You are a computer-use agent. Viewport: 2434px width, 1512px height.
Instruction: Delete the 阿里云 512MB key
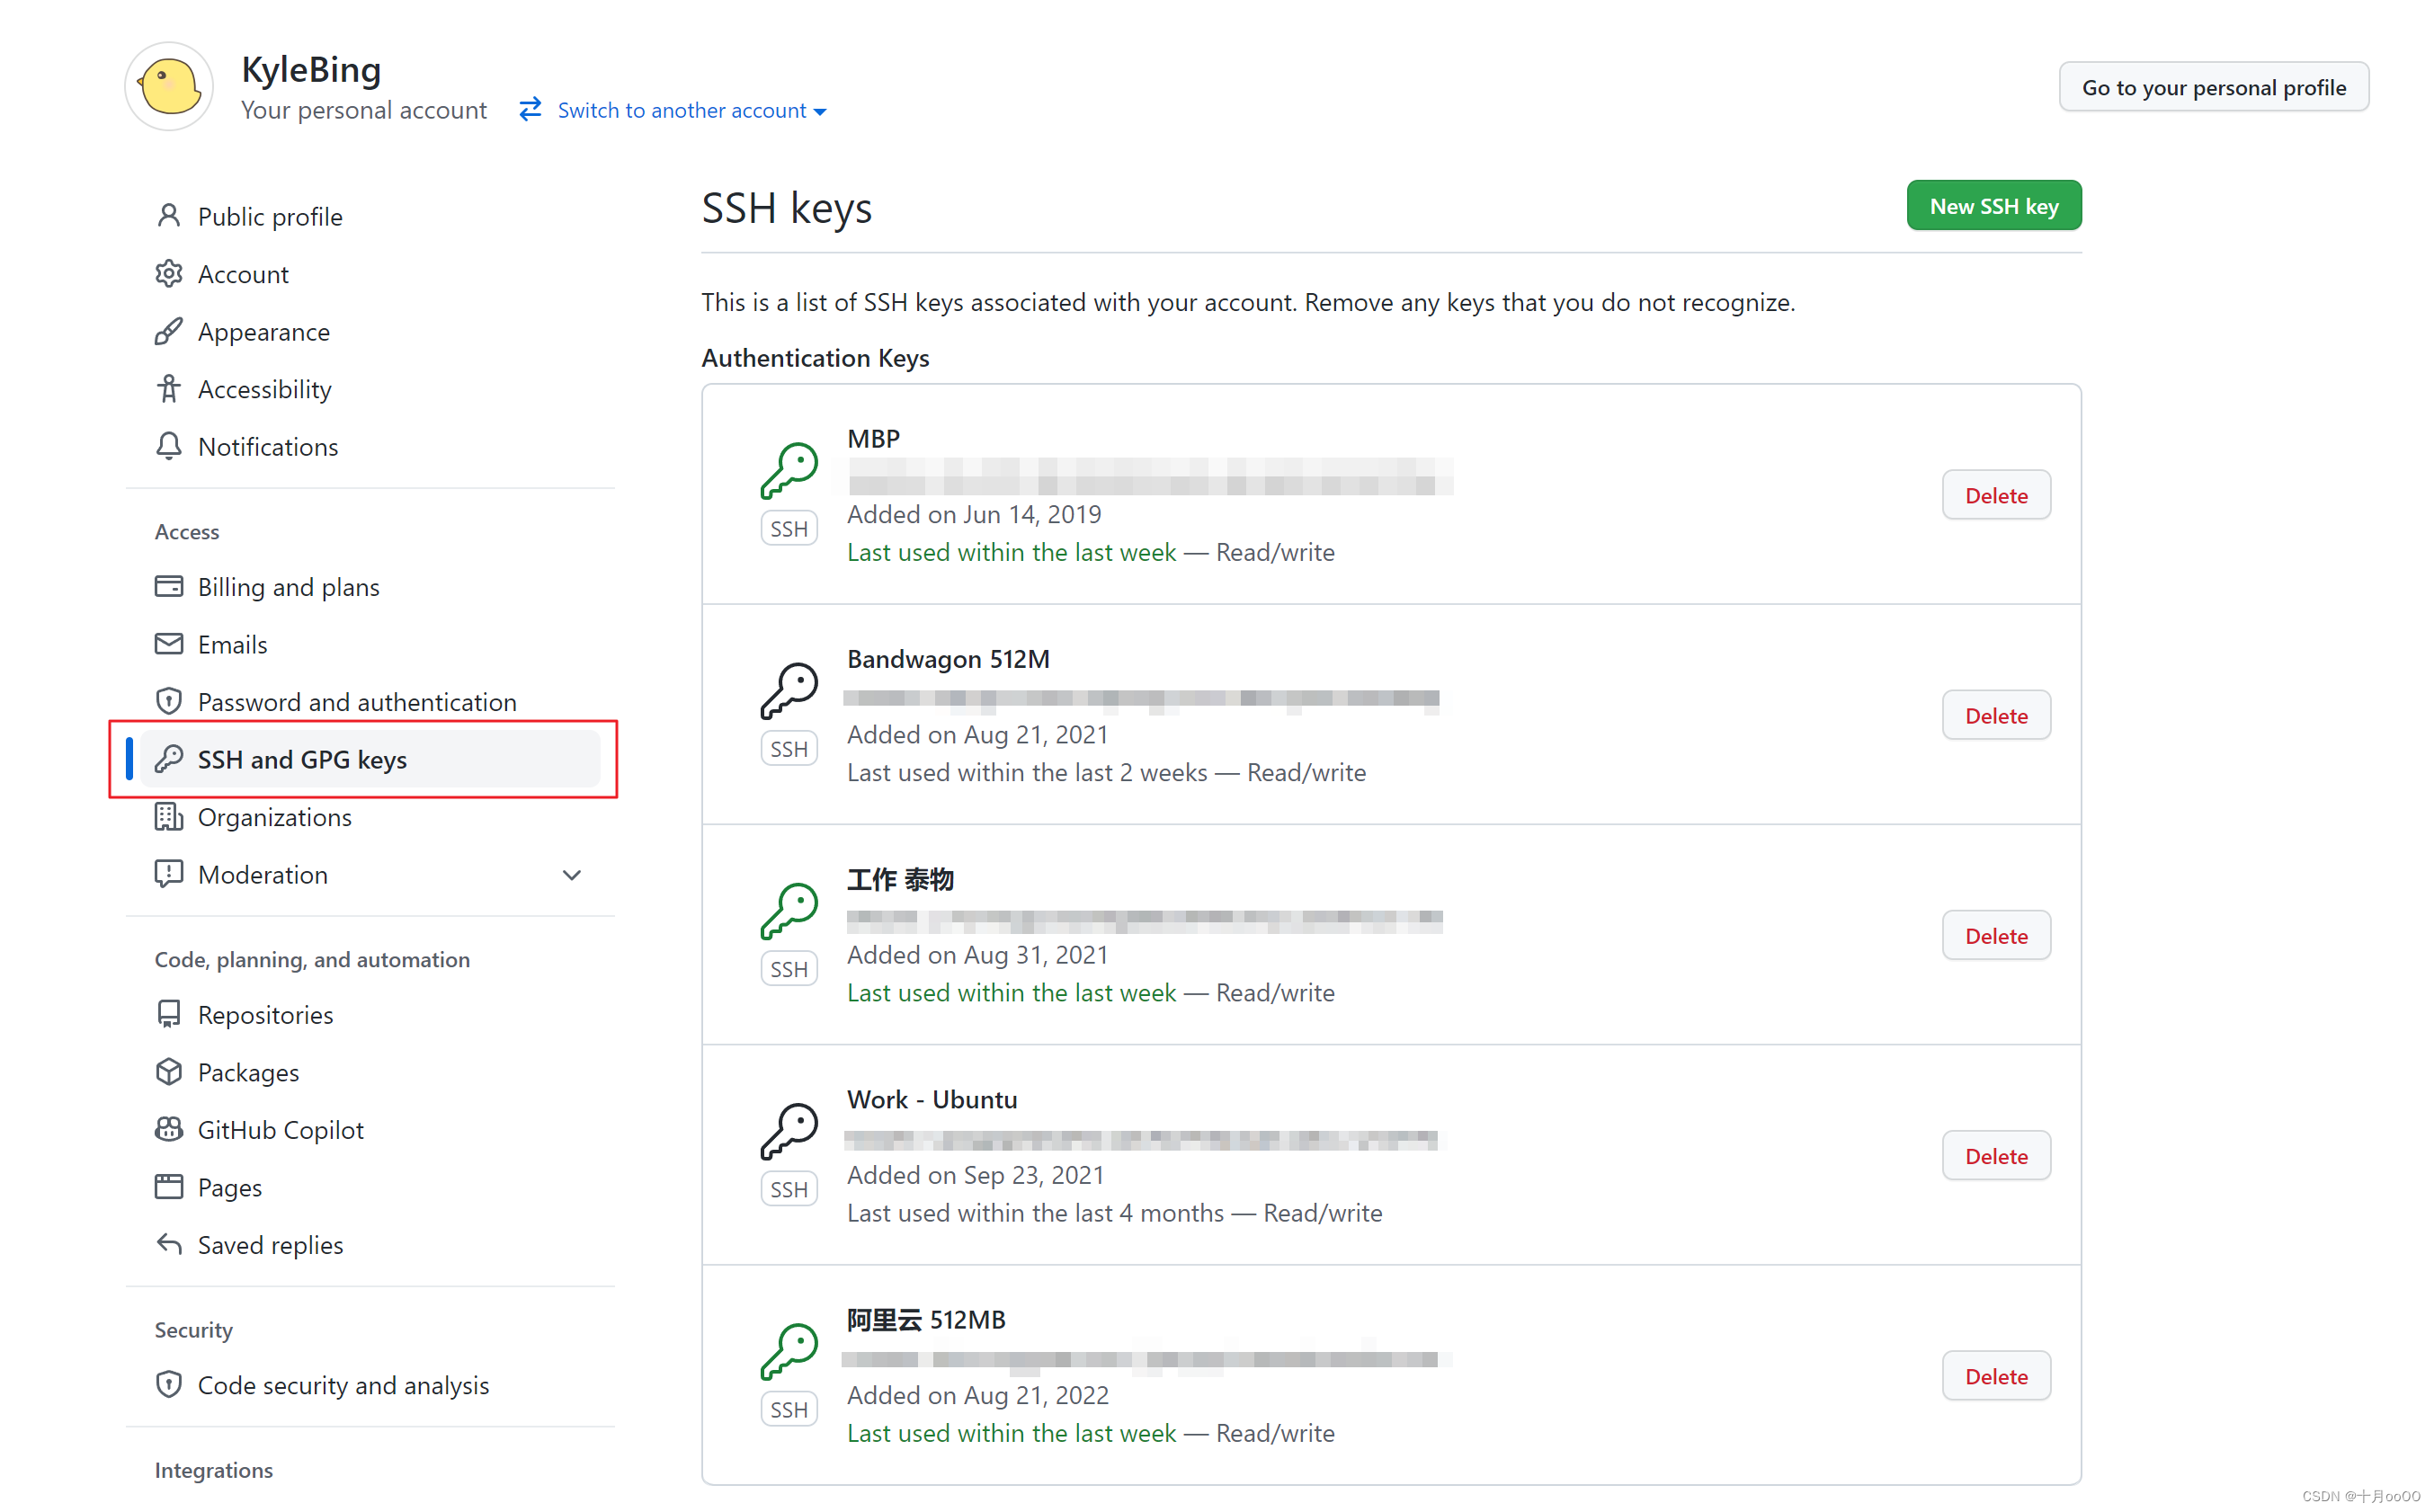click(1996, 1376)
